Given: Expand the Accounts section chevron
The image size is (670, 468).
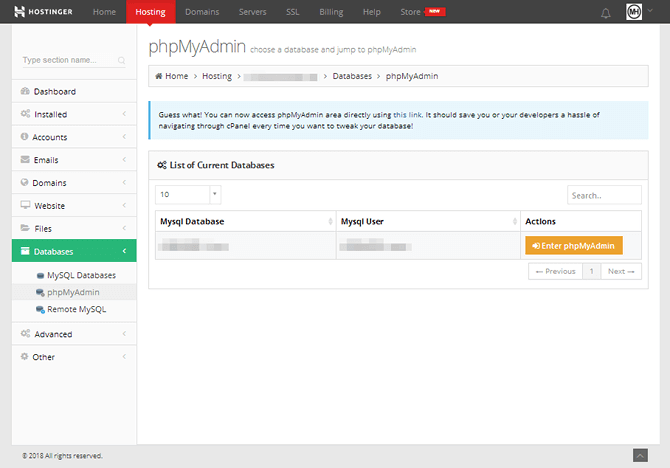Looking at the screenshot, I should (124, 137).
